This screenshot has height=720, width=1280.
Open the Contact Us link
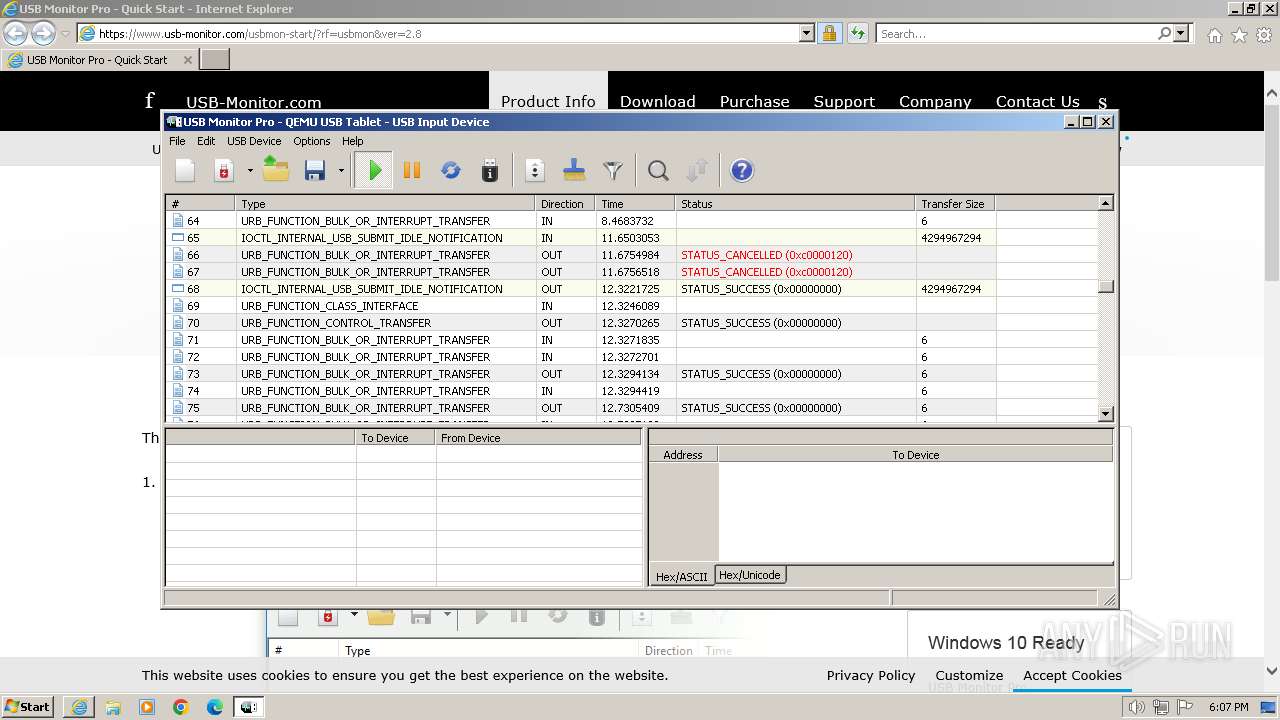pyautogui.click(x=1037, y=101)
